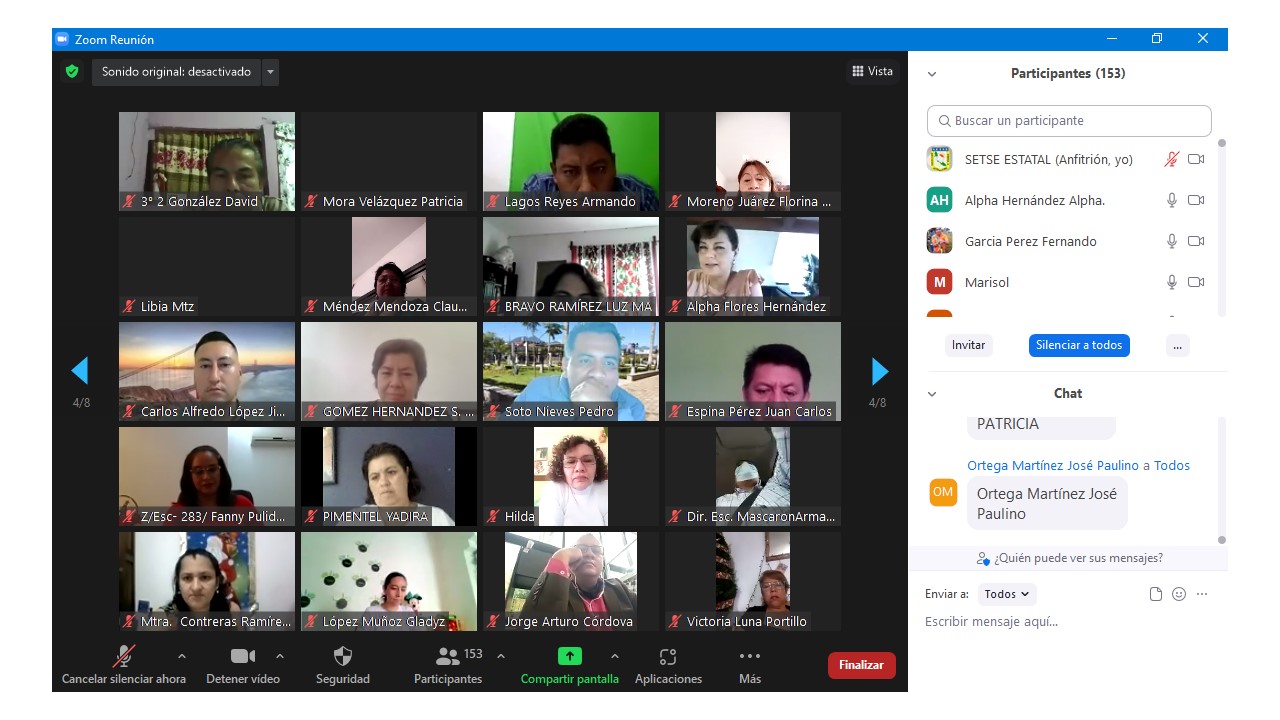Click camera icon for SETSE ESTATAL

[x=1196, y=159]
